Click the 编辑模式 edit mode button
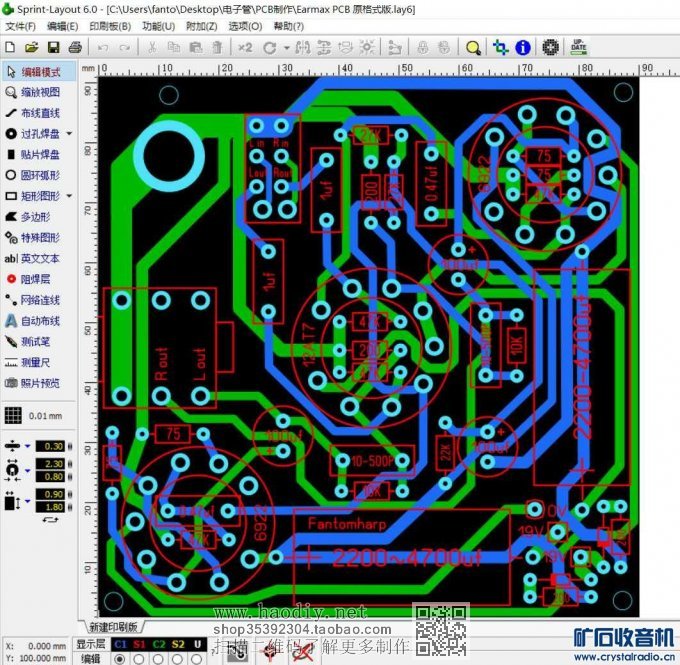The image size is (680, 665). click(x=35, y=72)
